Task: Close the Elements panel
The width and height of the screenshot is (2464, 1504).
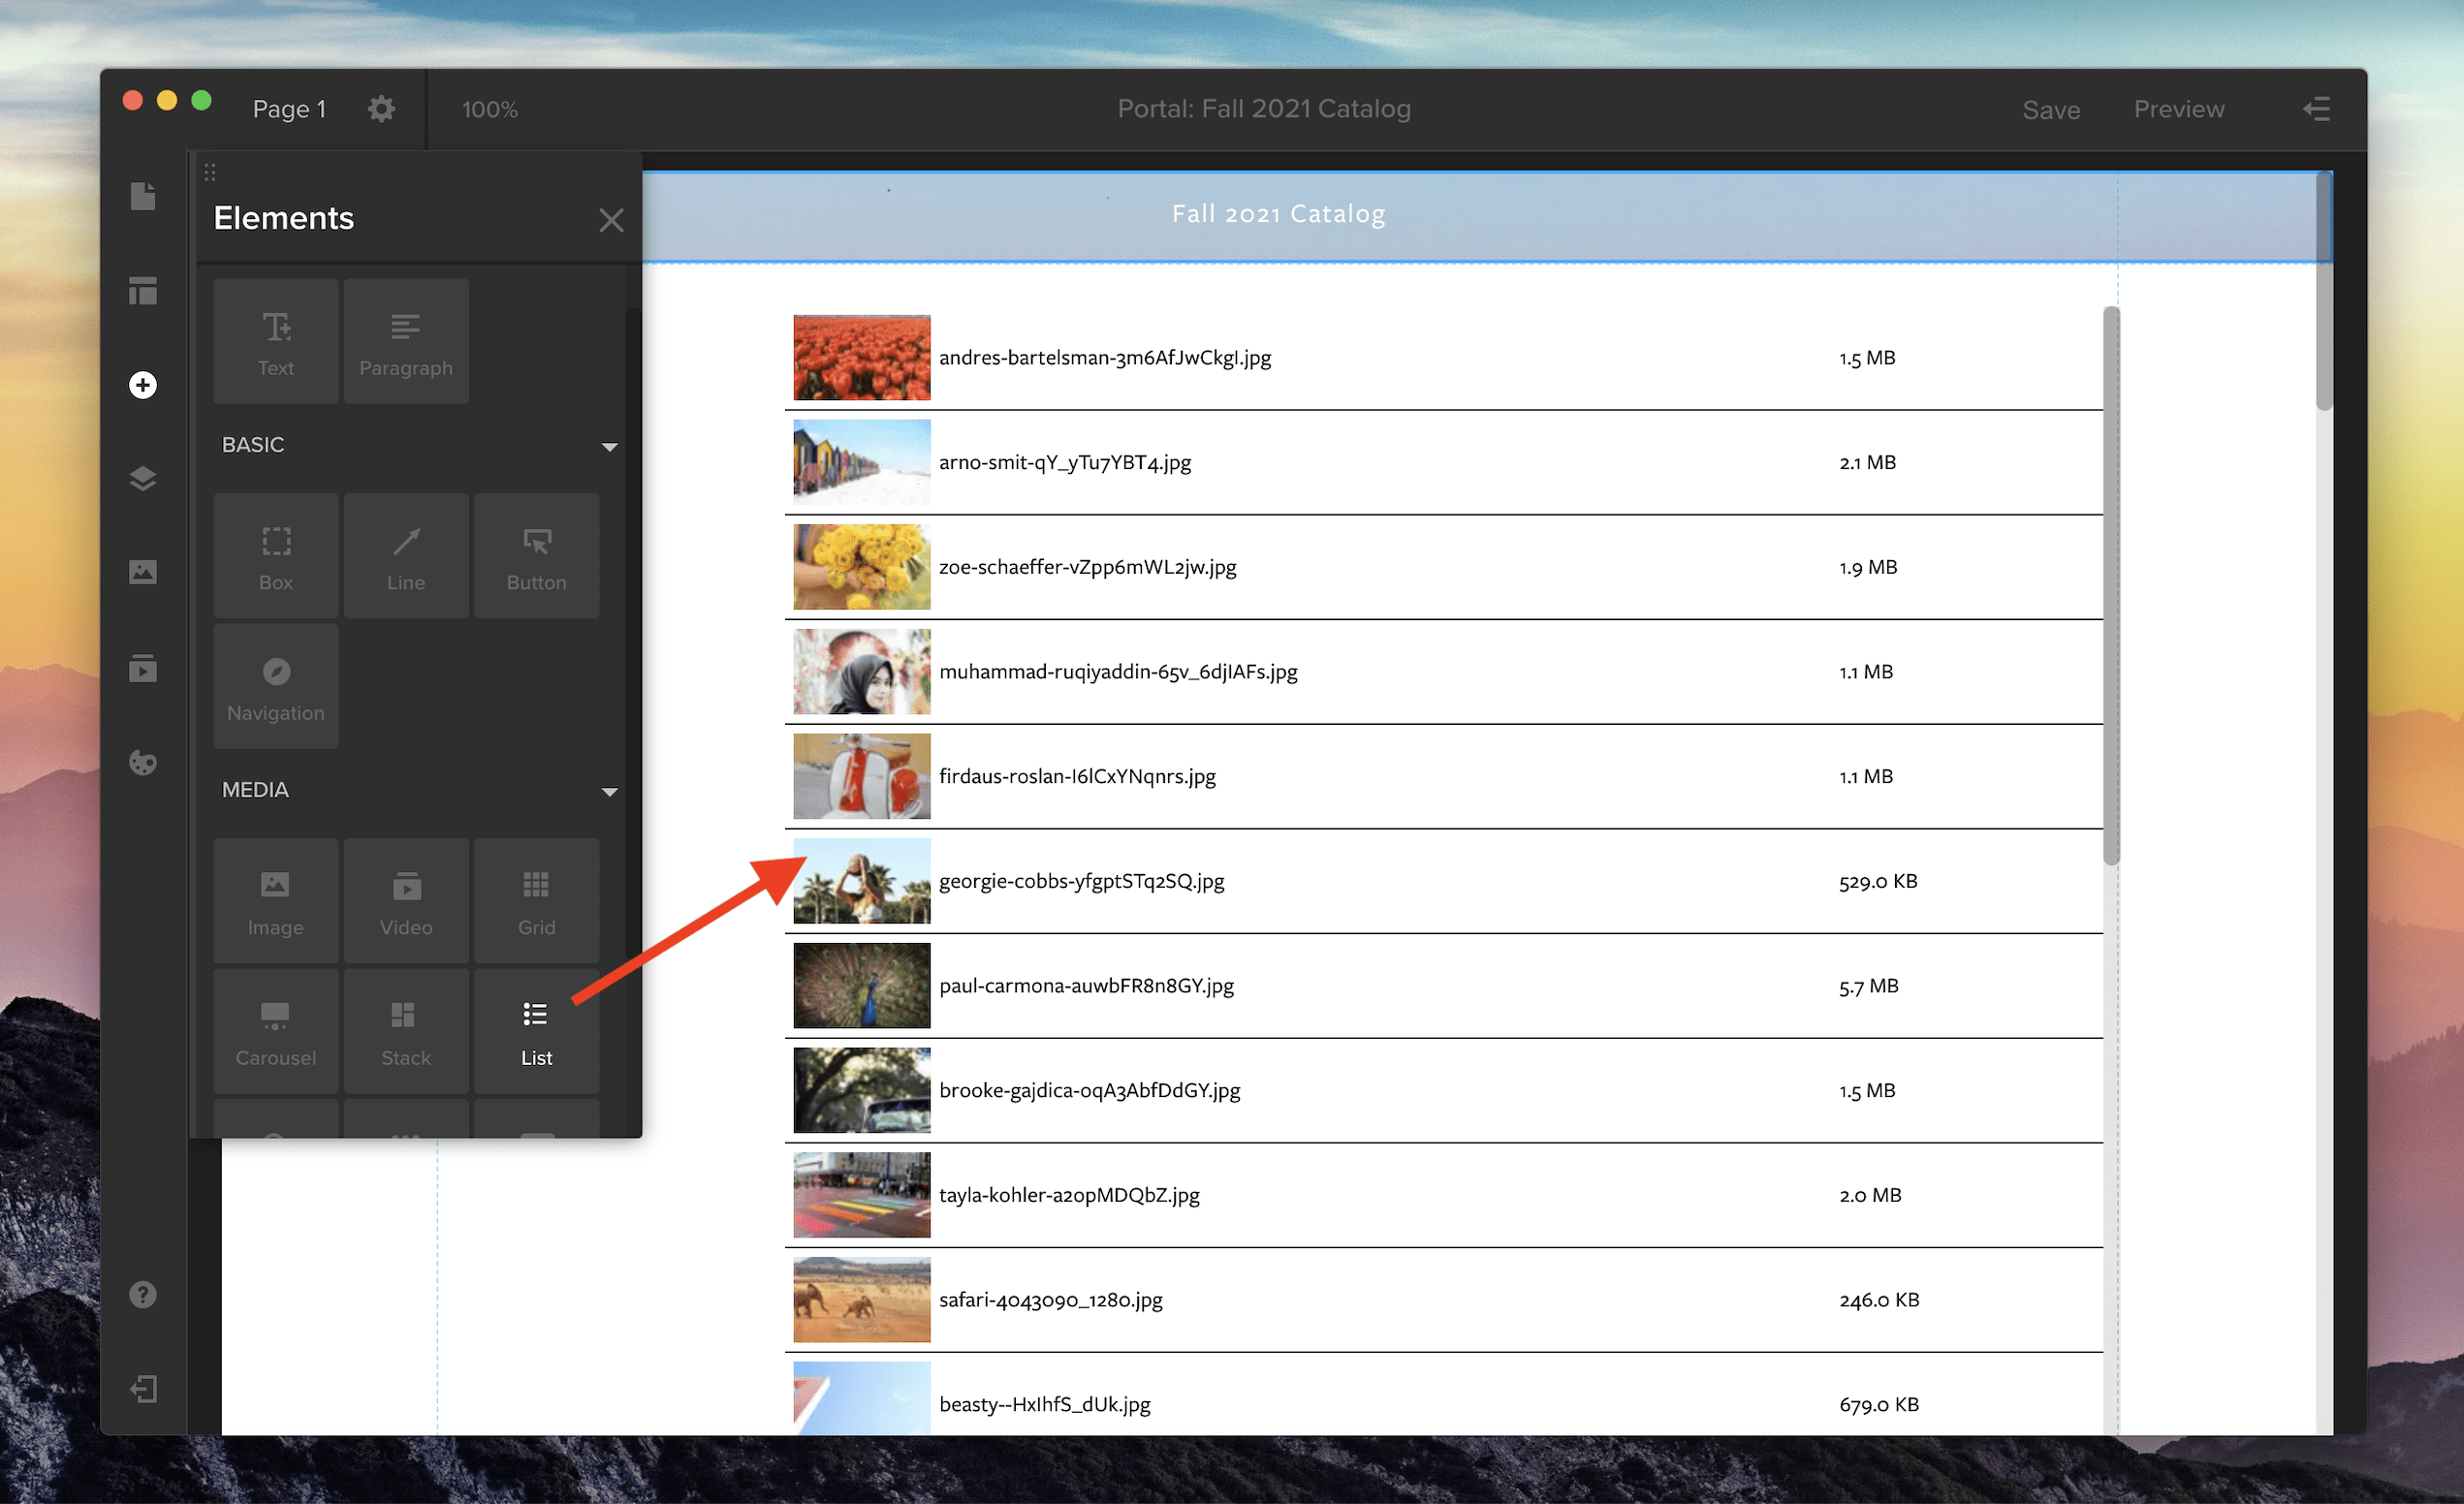Action: (611, 219)
